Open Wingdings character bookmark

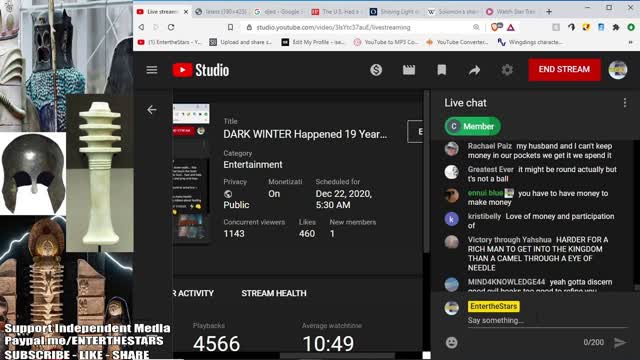tap(530, 42)
